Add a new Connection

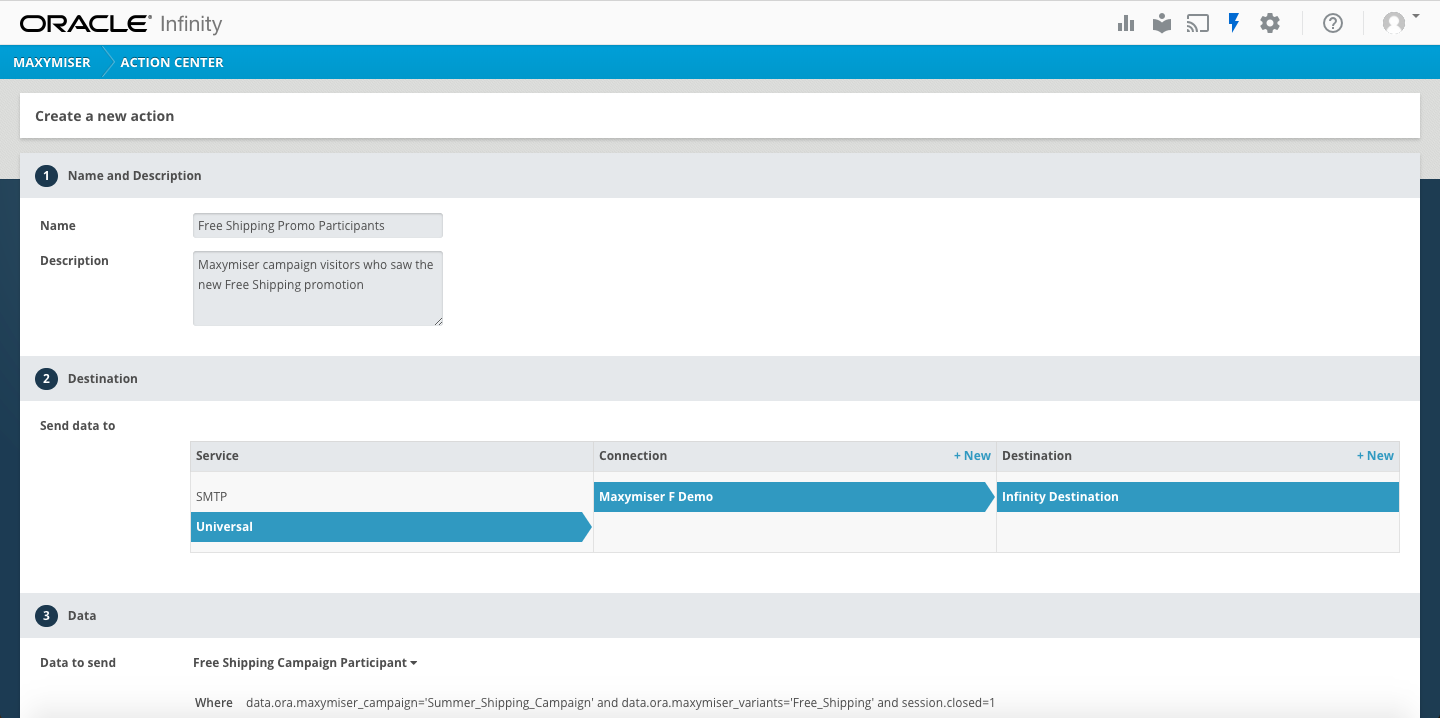[972, 456]
